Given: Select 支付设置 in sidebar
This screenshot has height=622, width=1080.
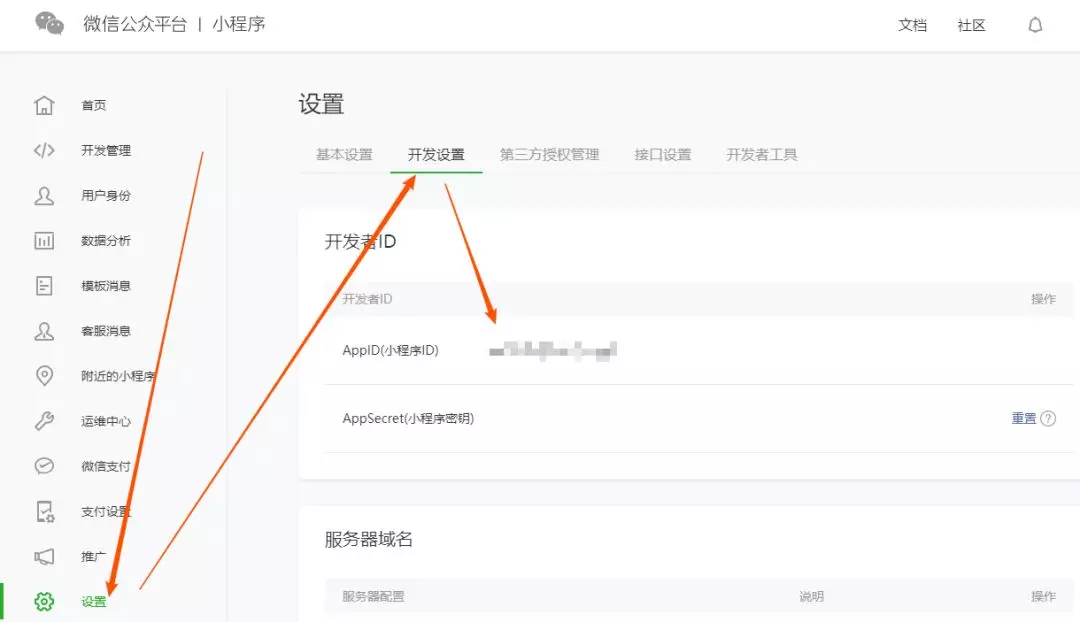Looking at the screenshot, I should [x=106, y=512].
